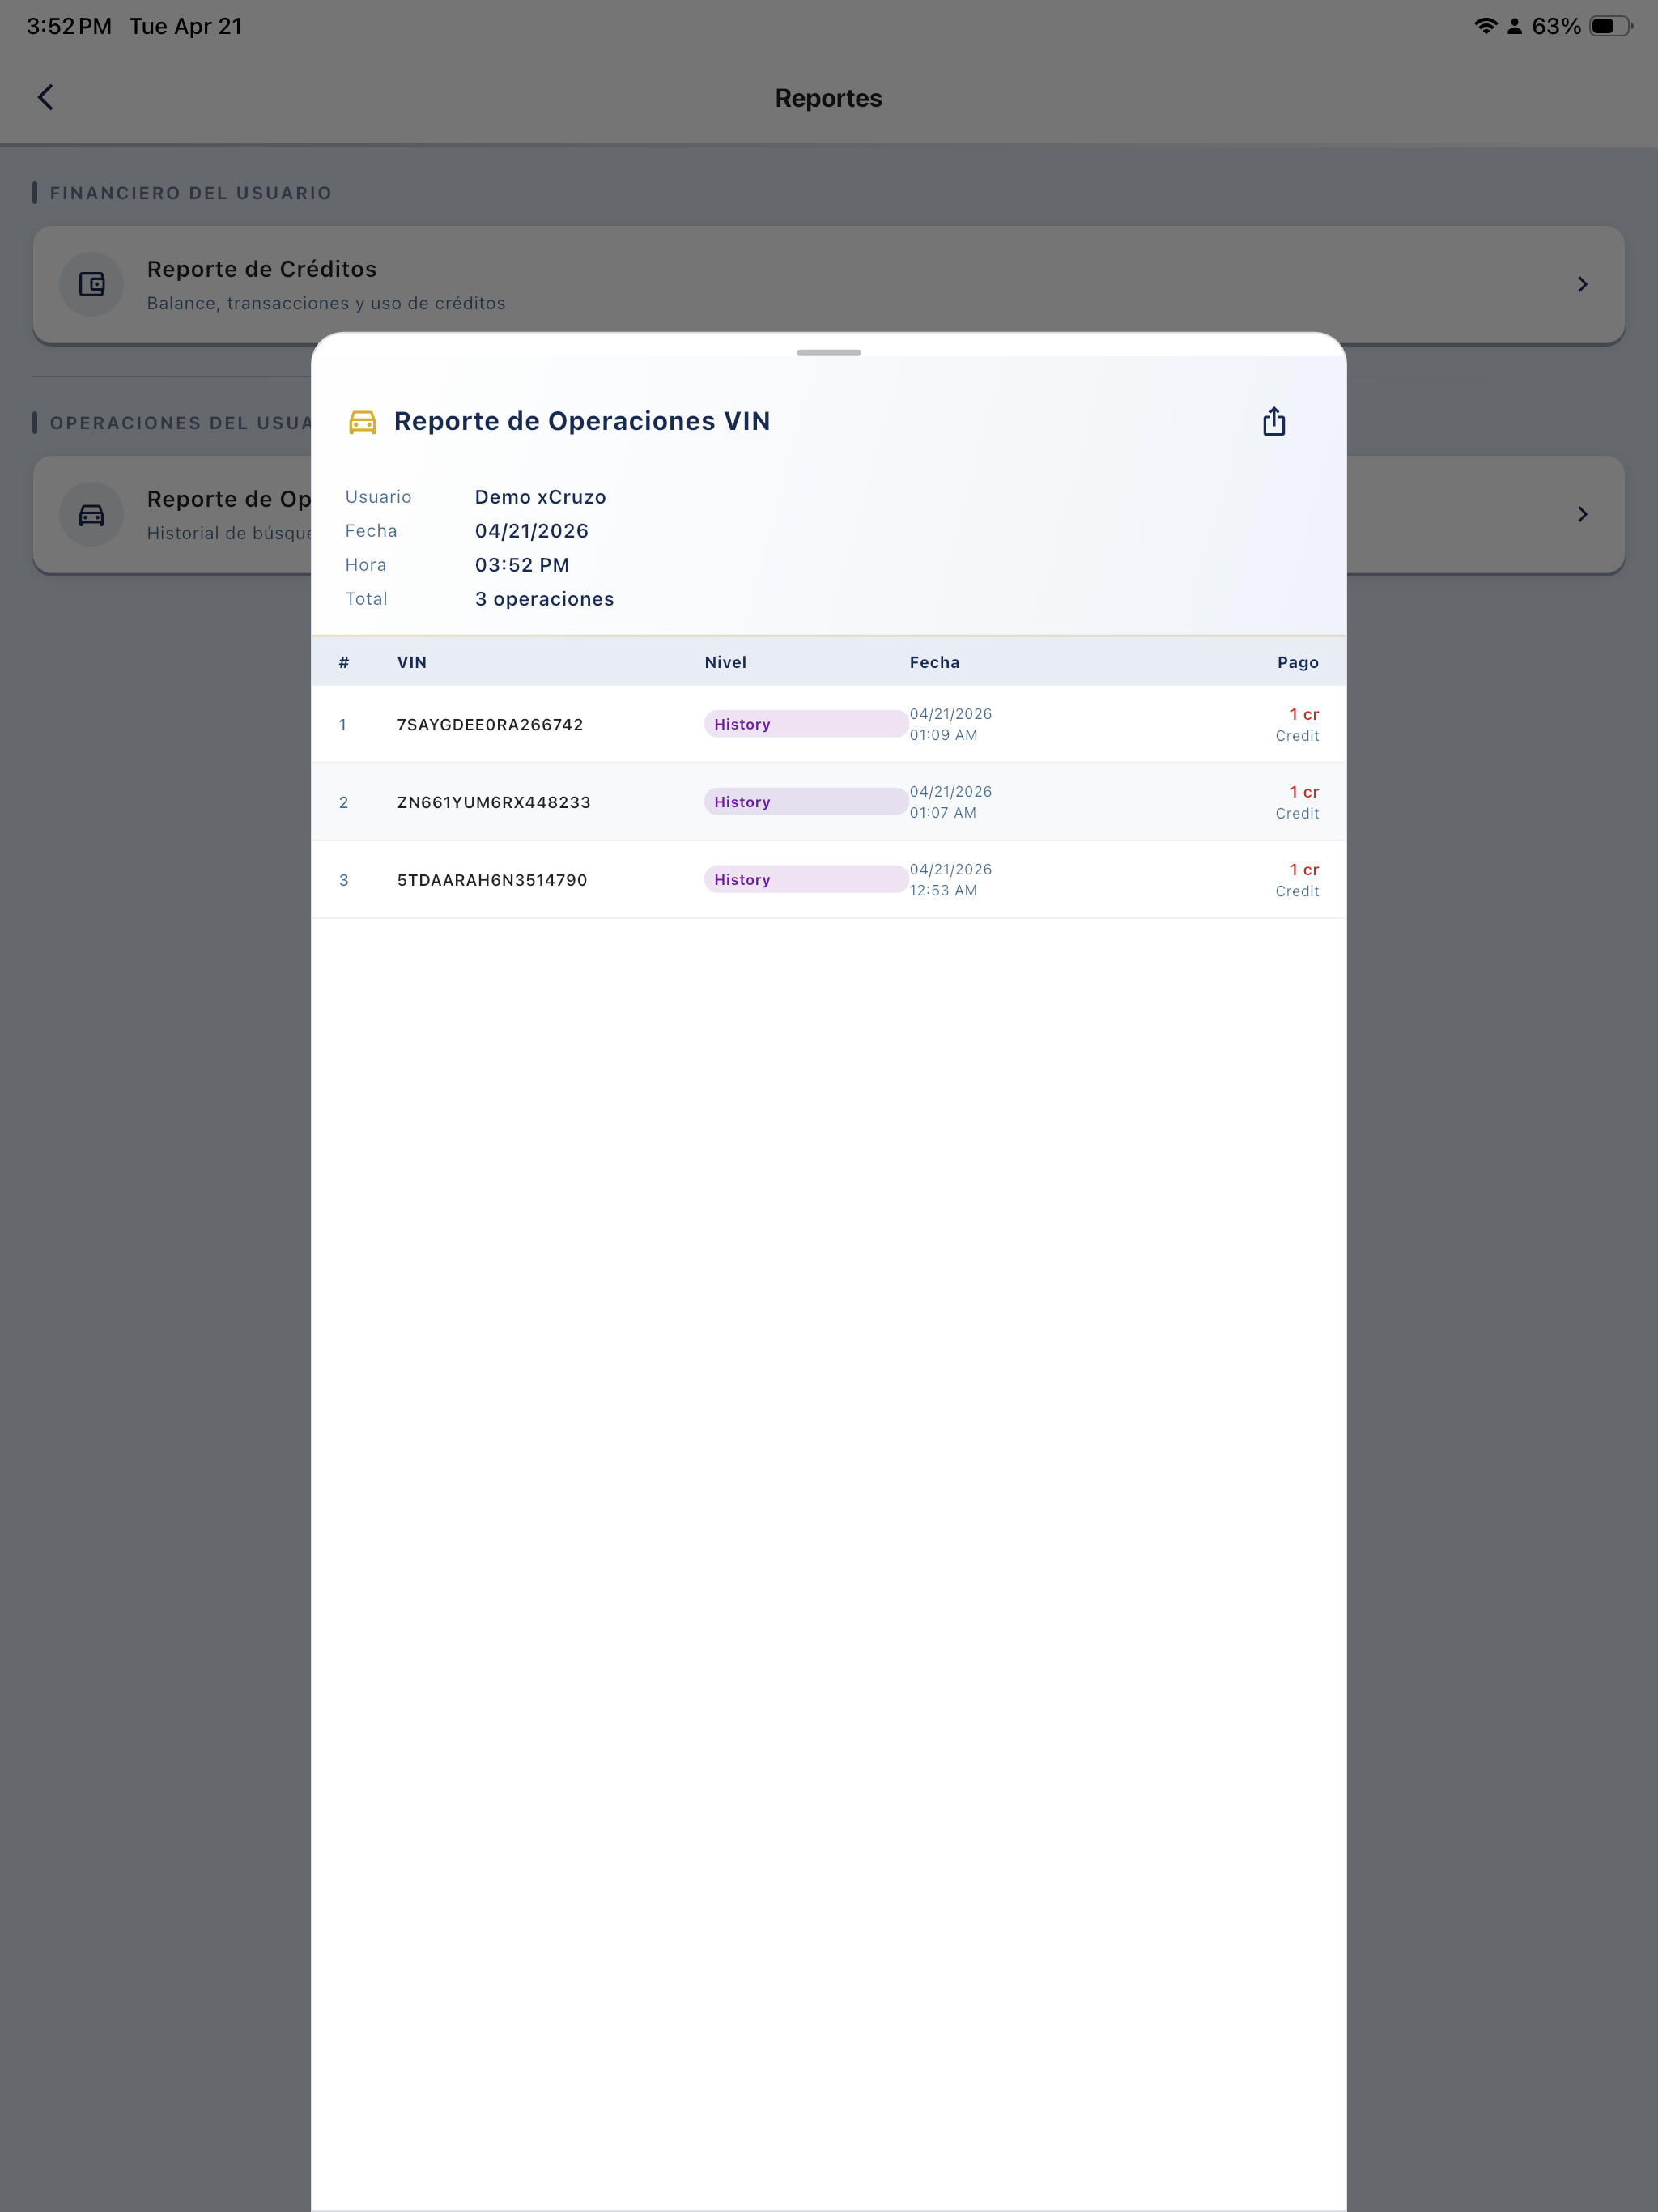
Task: Tap the # column header
Action: click(x=344, y=662)
